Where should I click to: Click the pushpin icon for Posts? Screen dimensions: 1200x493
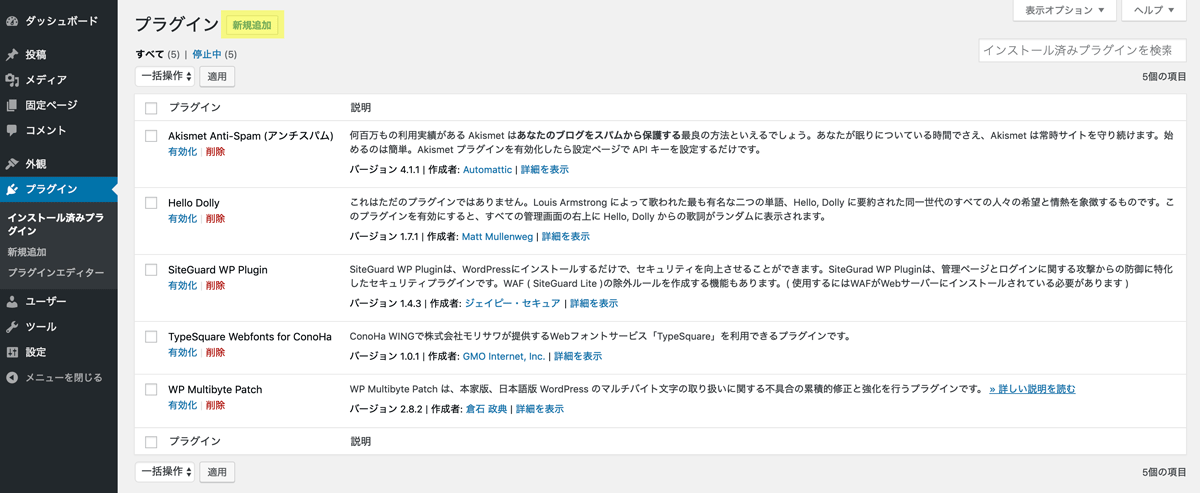[x=12, y=55]
